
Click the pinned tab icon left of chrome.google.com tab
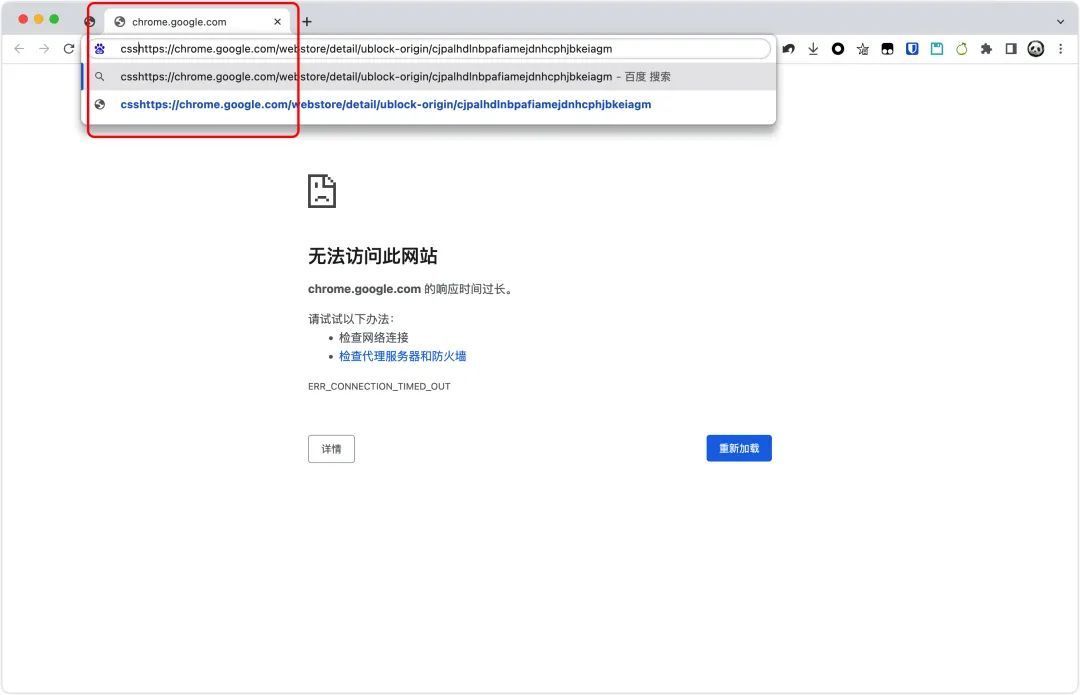90,22
